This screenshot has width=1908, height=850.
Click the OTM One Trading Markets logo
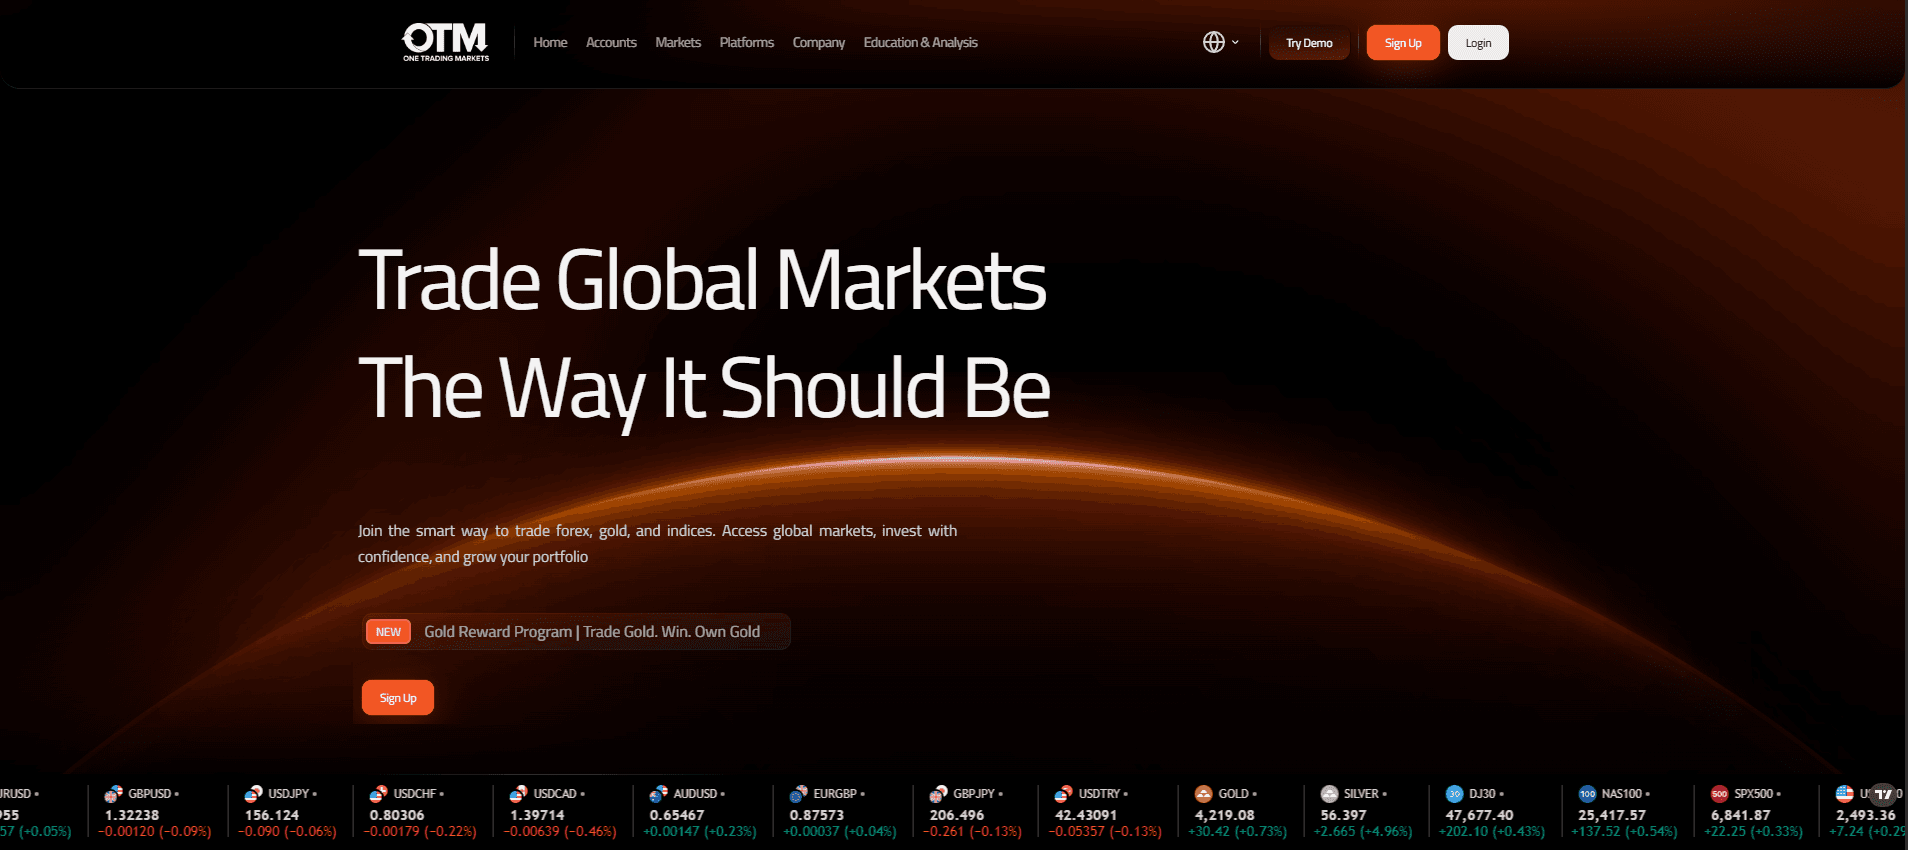tap(445, 42)
